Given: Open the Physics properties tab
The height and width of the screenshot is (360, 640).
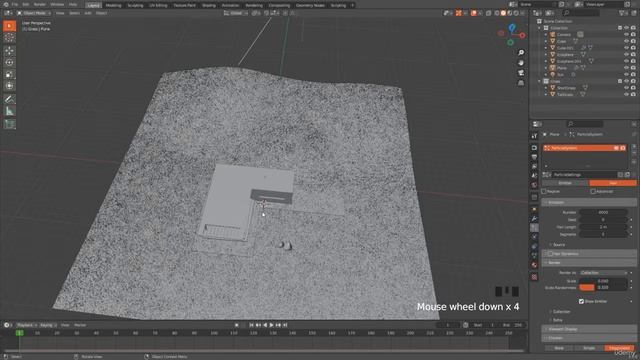Looking at the screenshot, I should click(534, 237).
